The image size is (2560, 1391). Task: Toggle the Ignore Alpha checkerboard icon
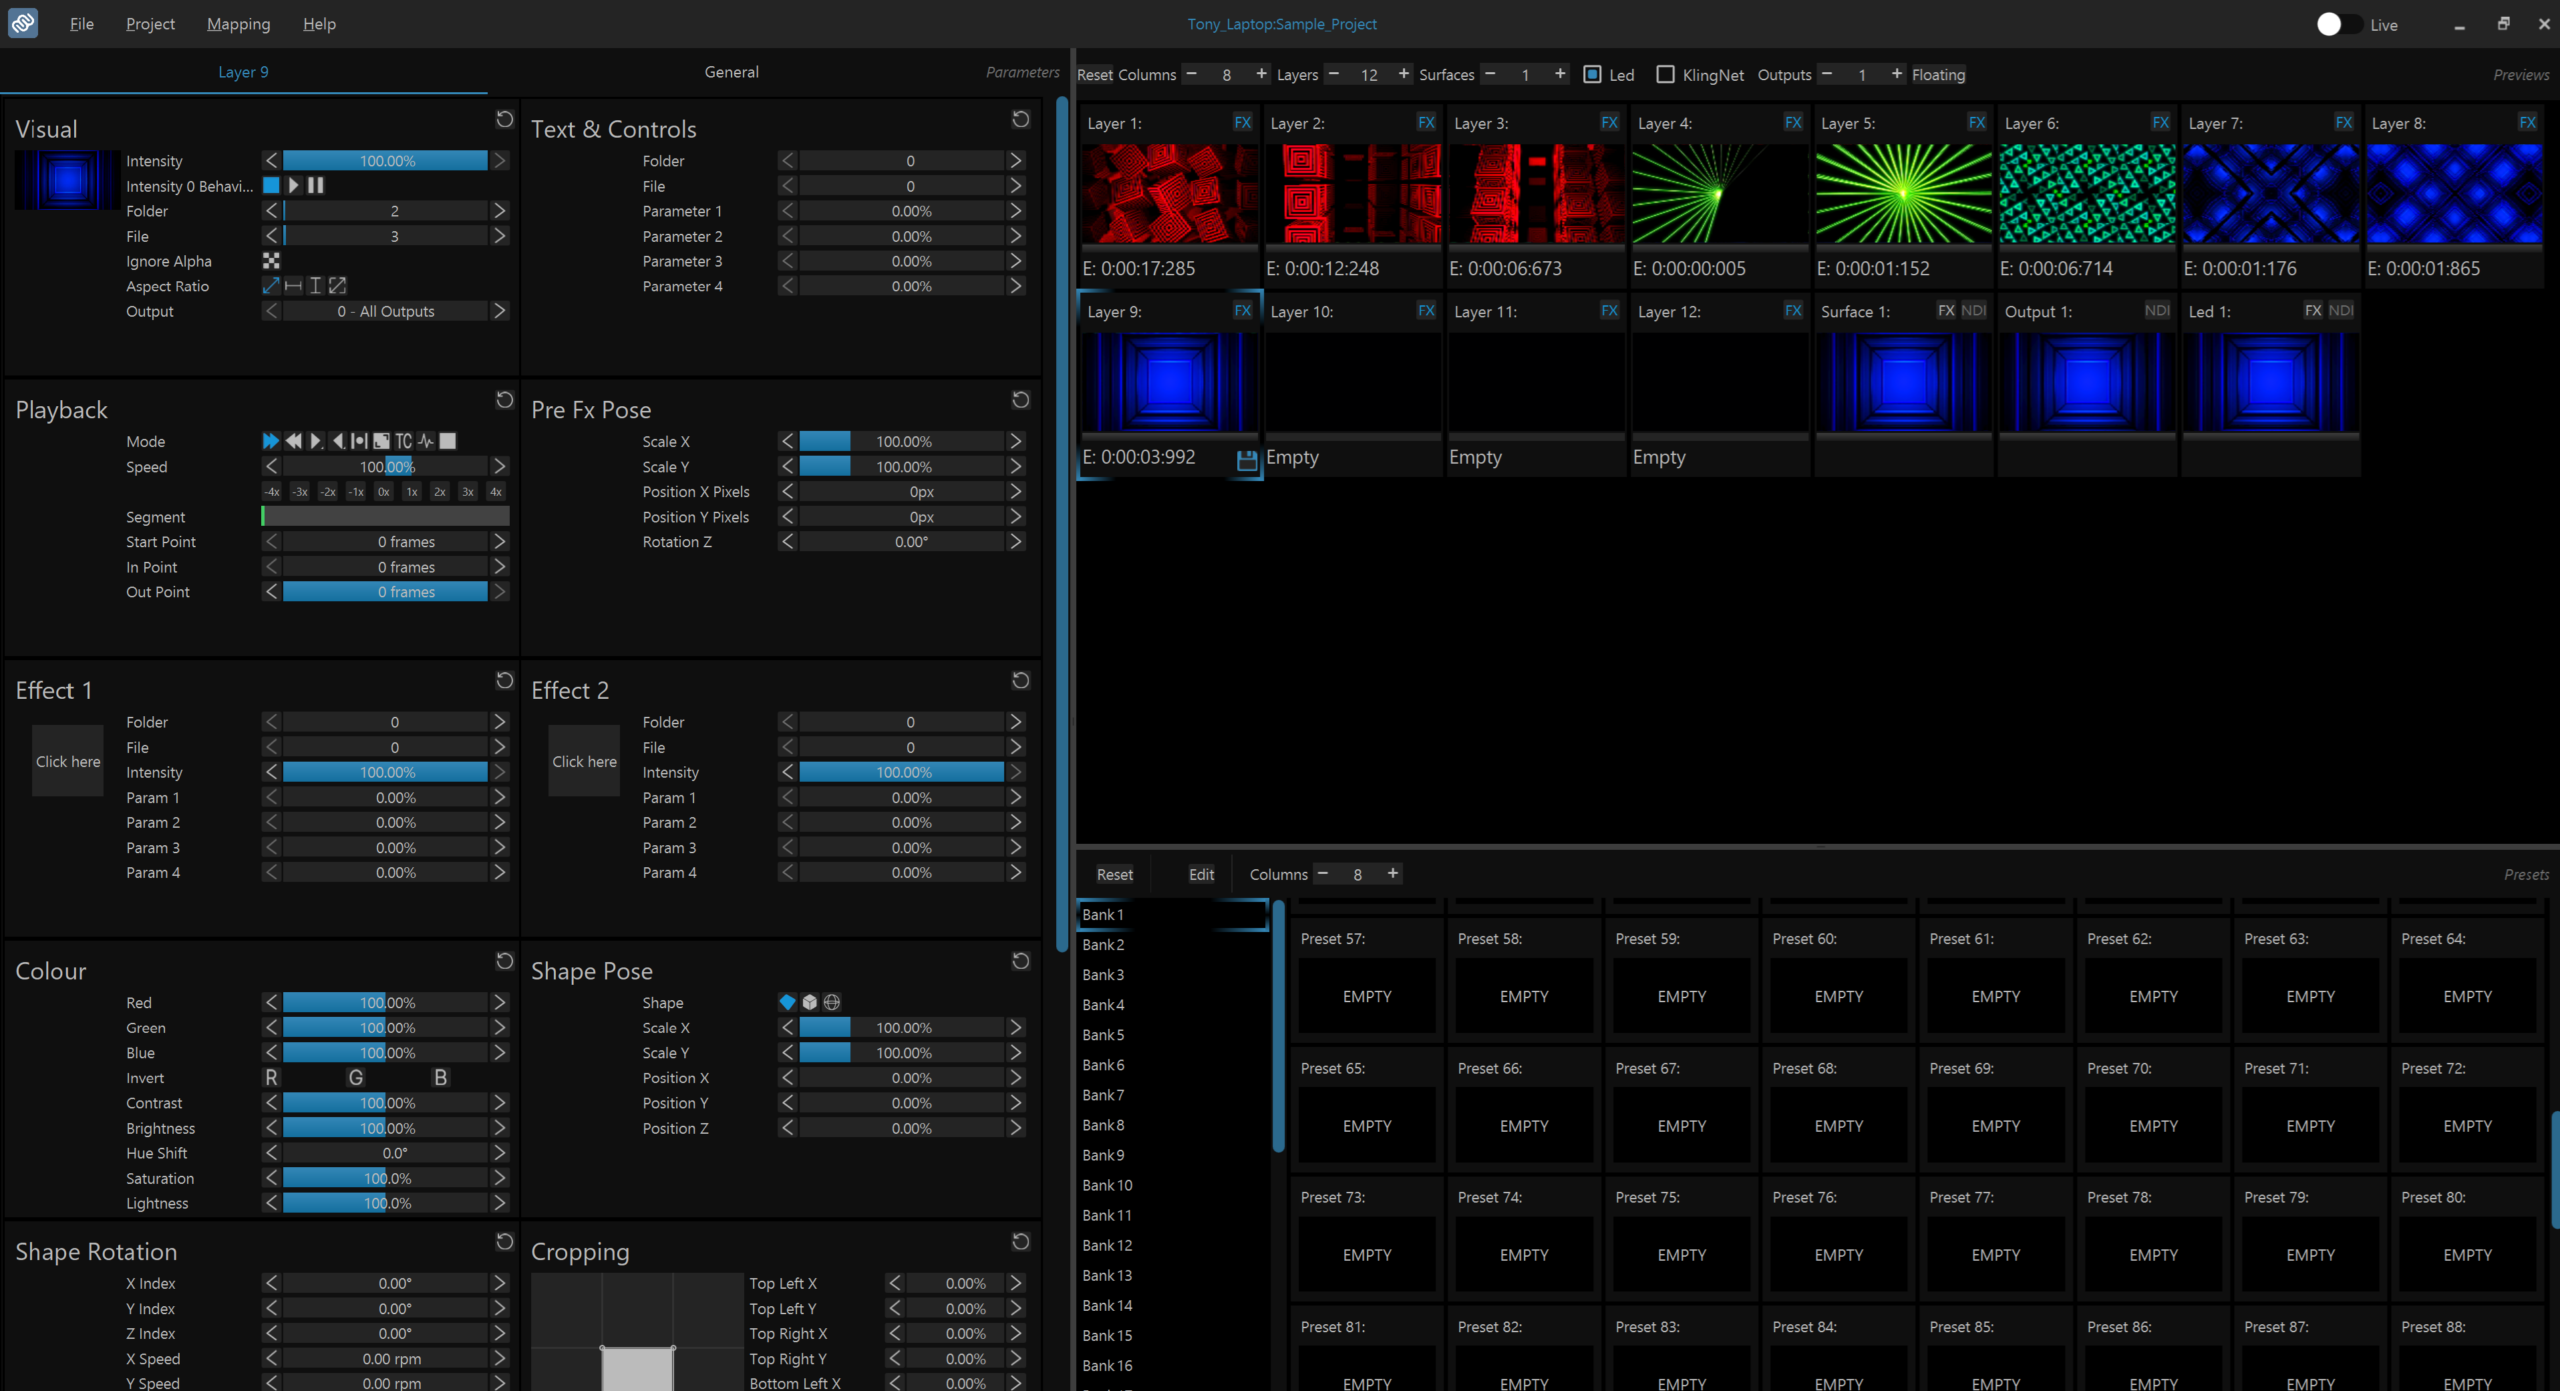click(x=271, y=261)
